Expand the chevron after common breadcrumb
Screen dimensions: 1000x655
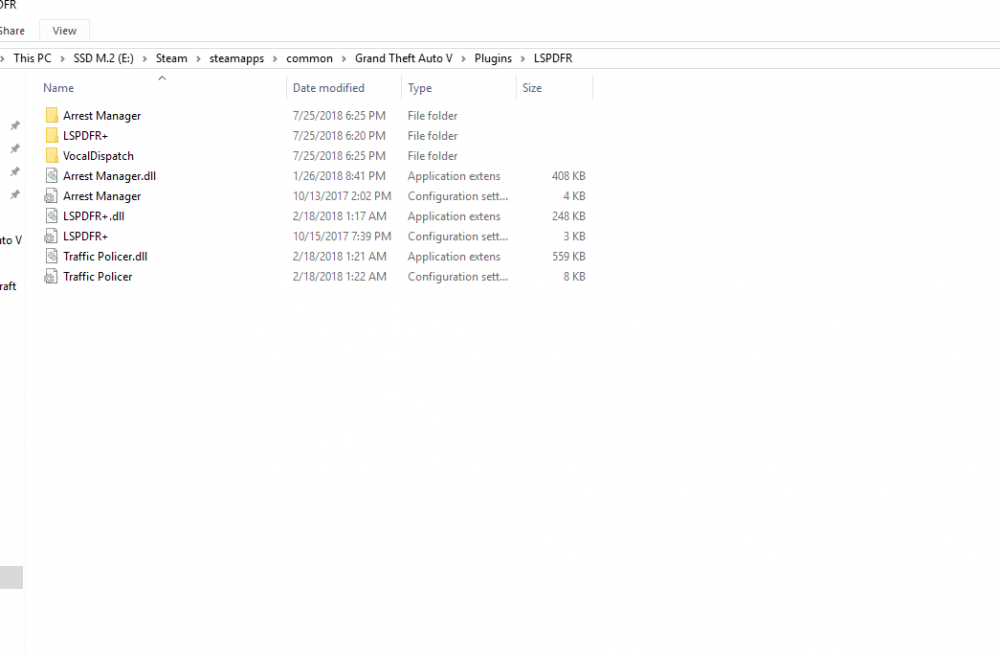[x=344, y=59]
